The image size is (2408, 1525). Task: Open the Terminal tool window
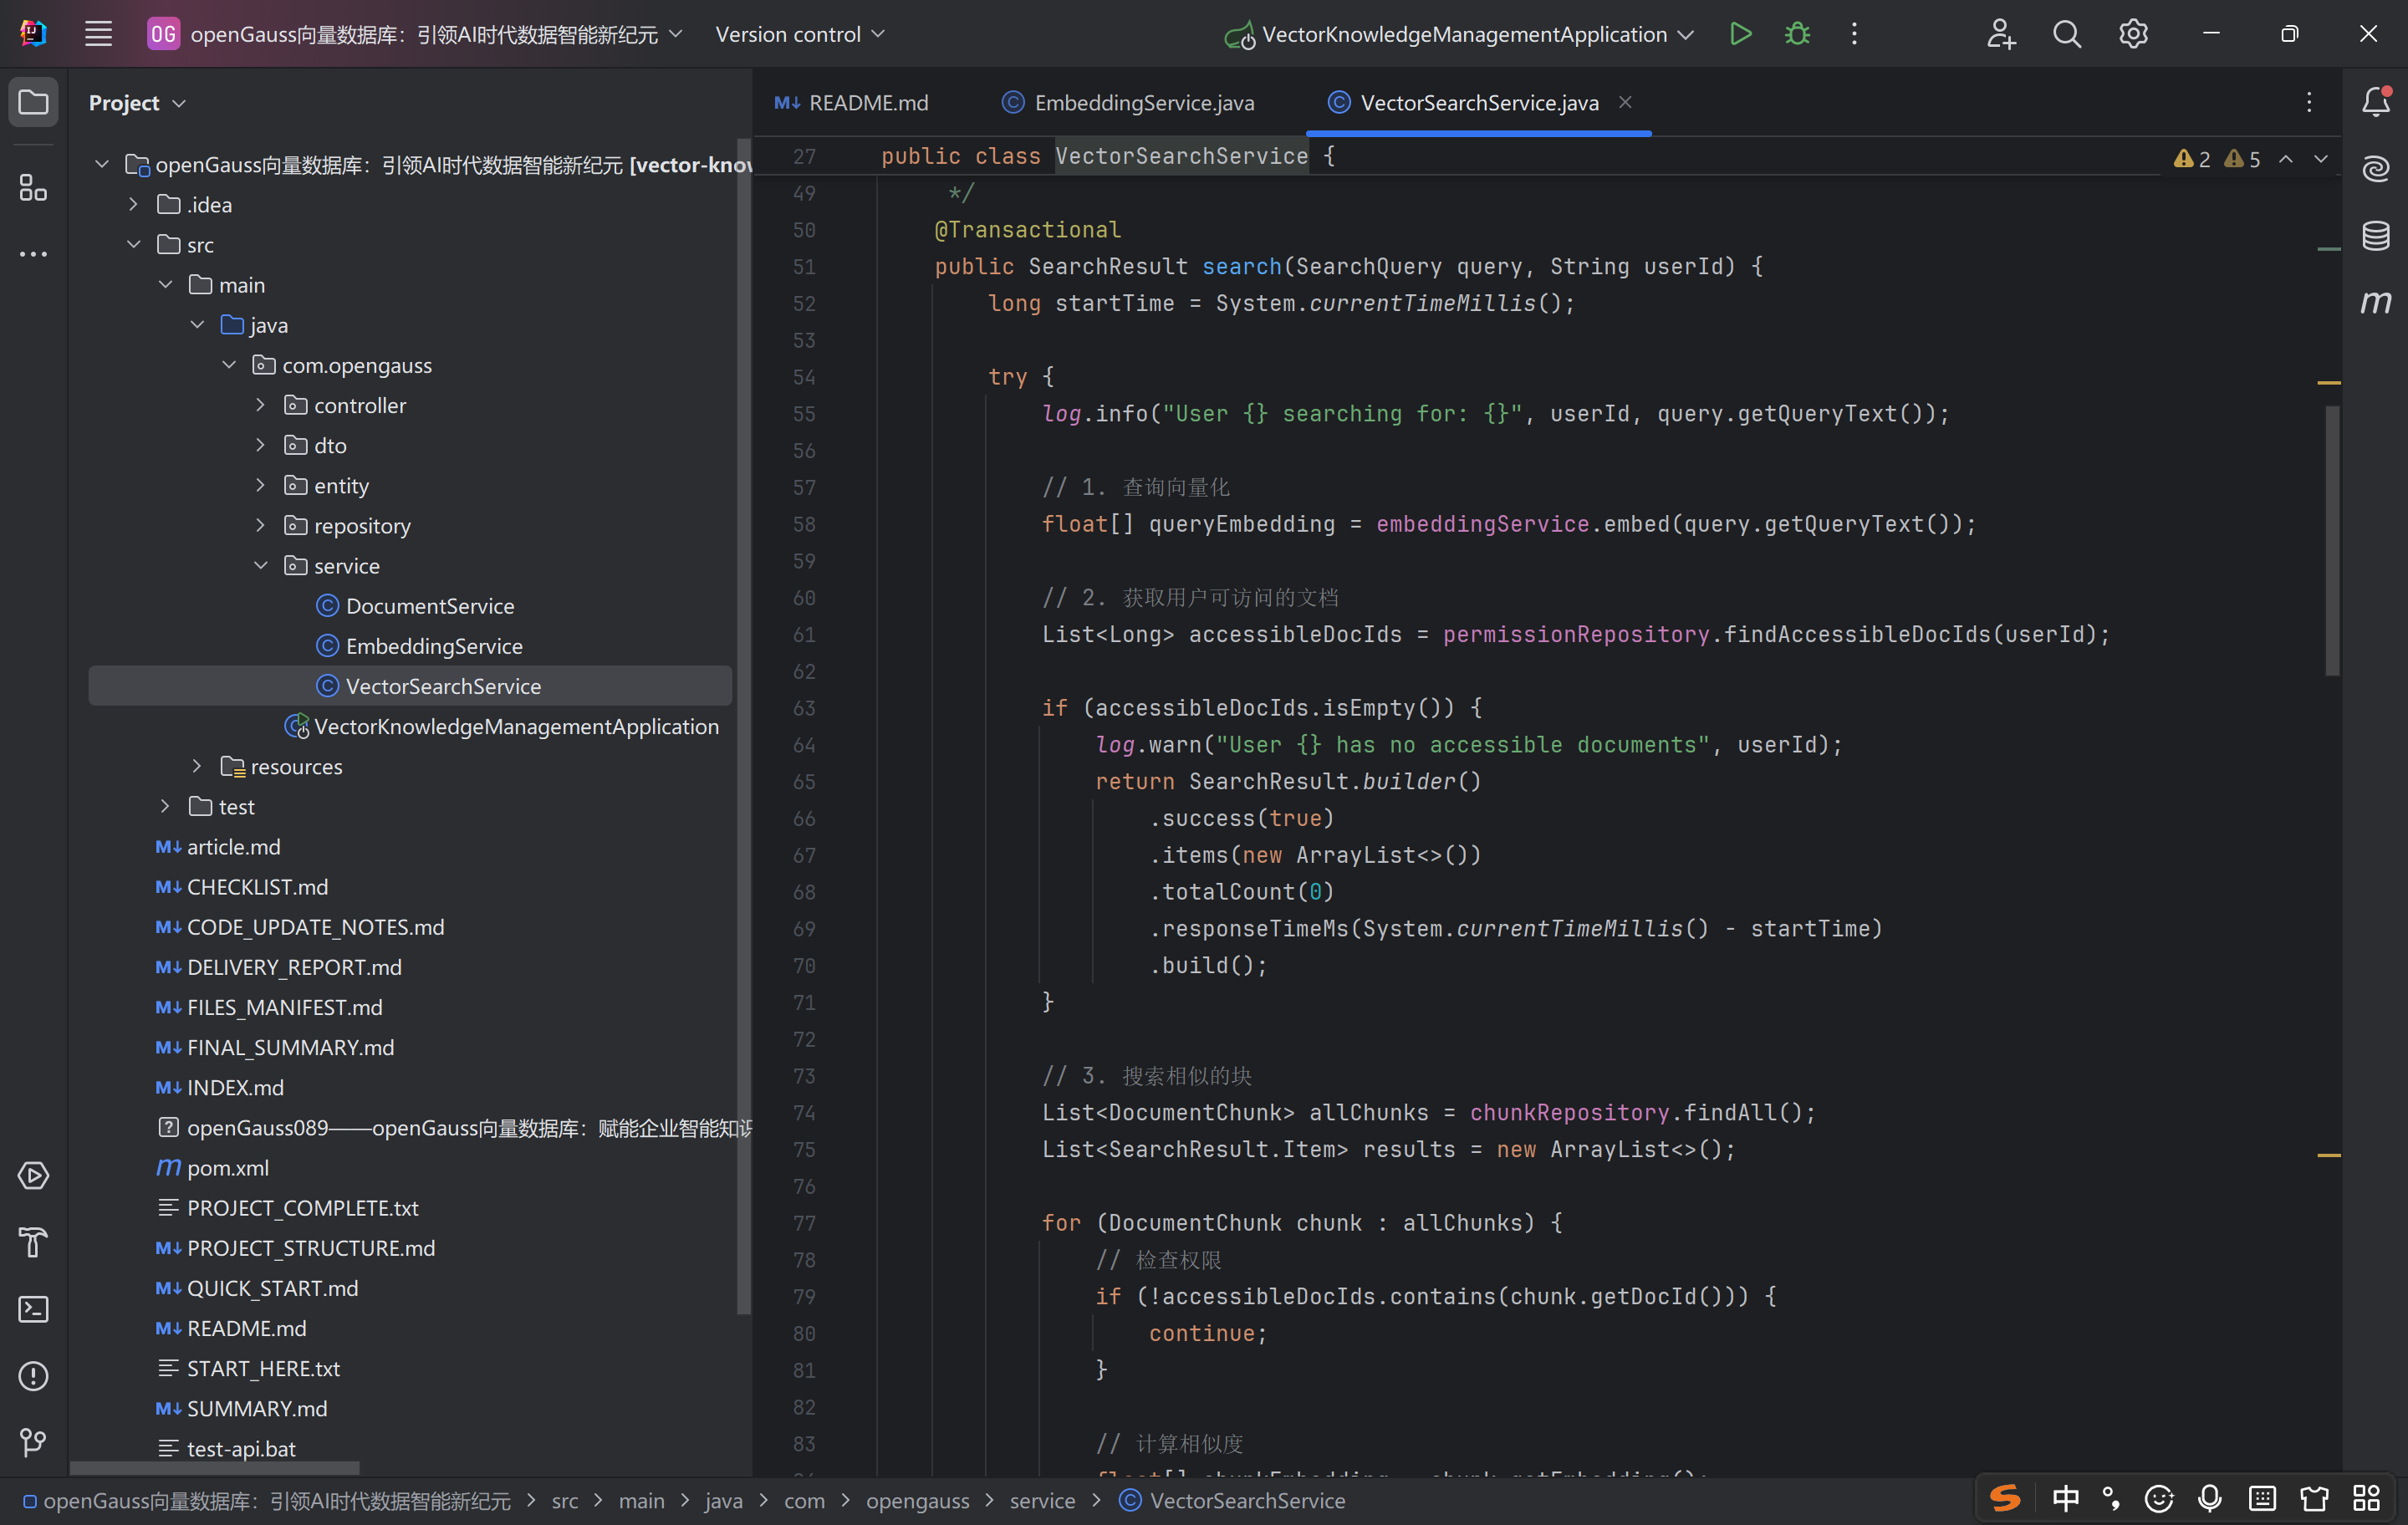(33, 1309)
